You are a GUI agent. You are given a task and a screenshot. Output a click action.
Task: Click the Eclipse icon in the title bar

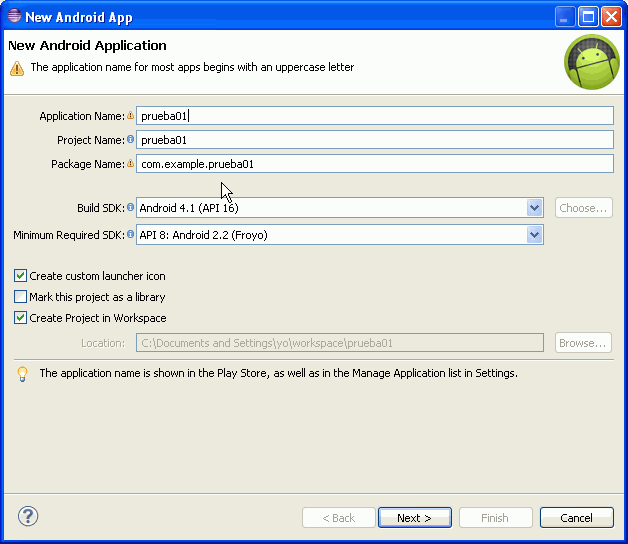pos(14,16)
